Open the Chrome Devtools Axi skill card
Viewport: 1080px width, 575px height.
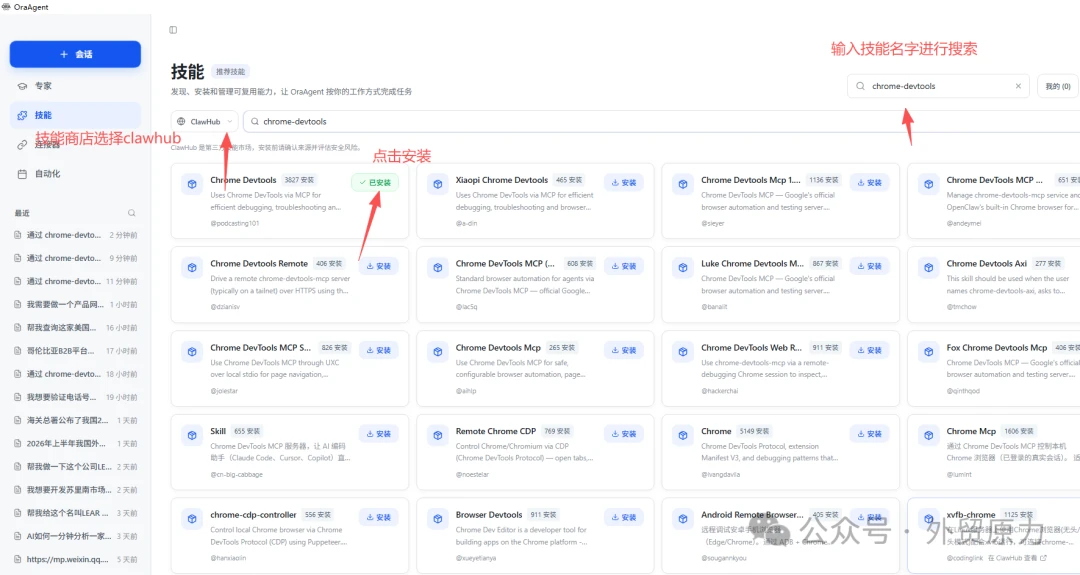[994, 284]
